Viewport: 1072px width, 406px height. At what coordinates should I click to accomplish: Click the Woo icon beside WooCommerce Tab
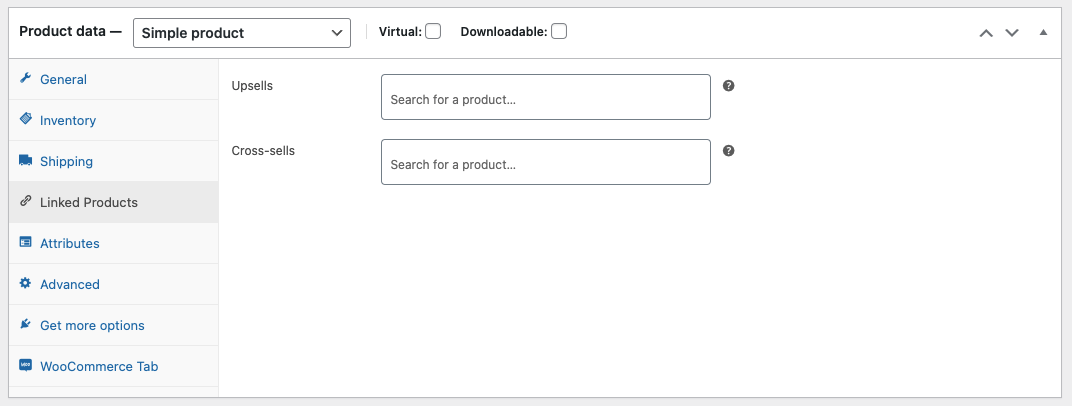coord(25,365)
